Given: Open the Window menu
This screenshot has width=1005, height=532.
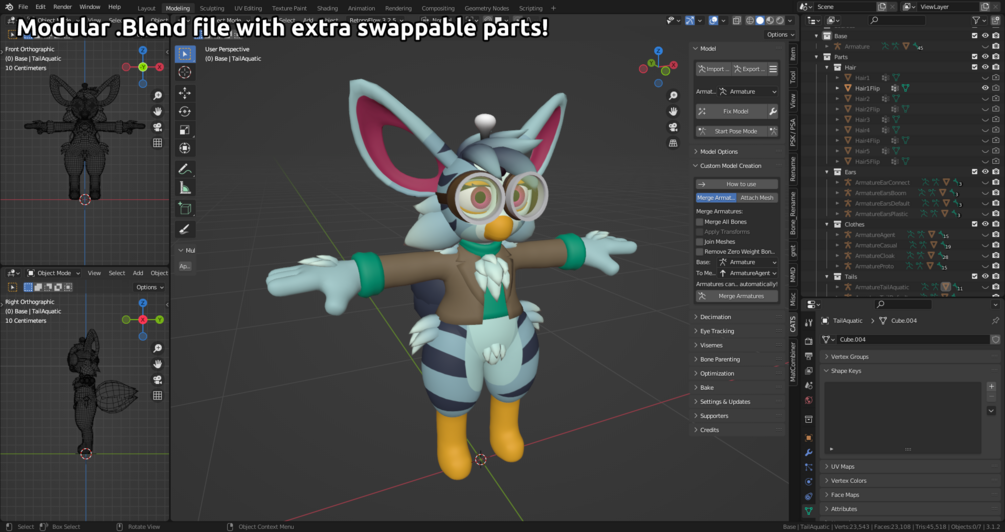Looking at the screenshot, I should pyautogui.click(x=90, y=7).
